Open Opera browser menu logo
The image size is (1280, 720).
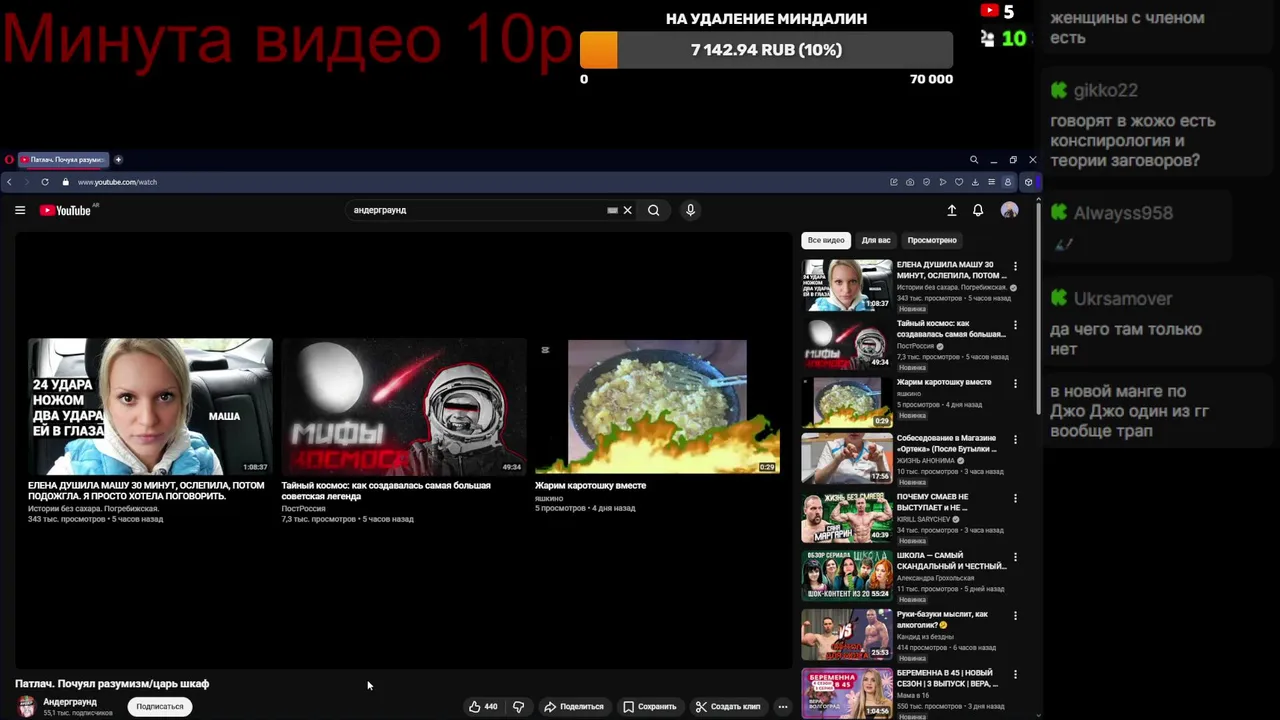pyautogui.click(x=9, y=160)
